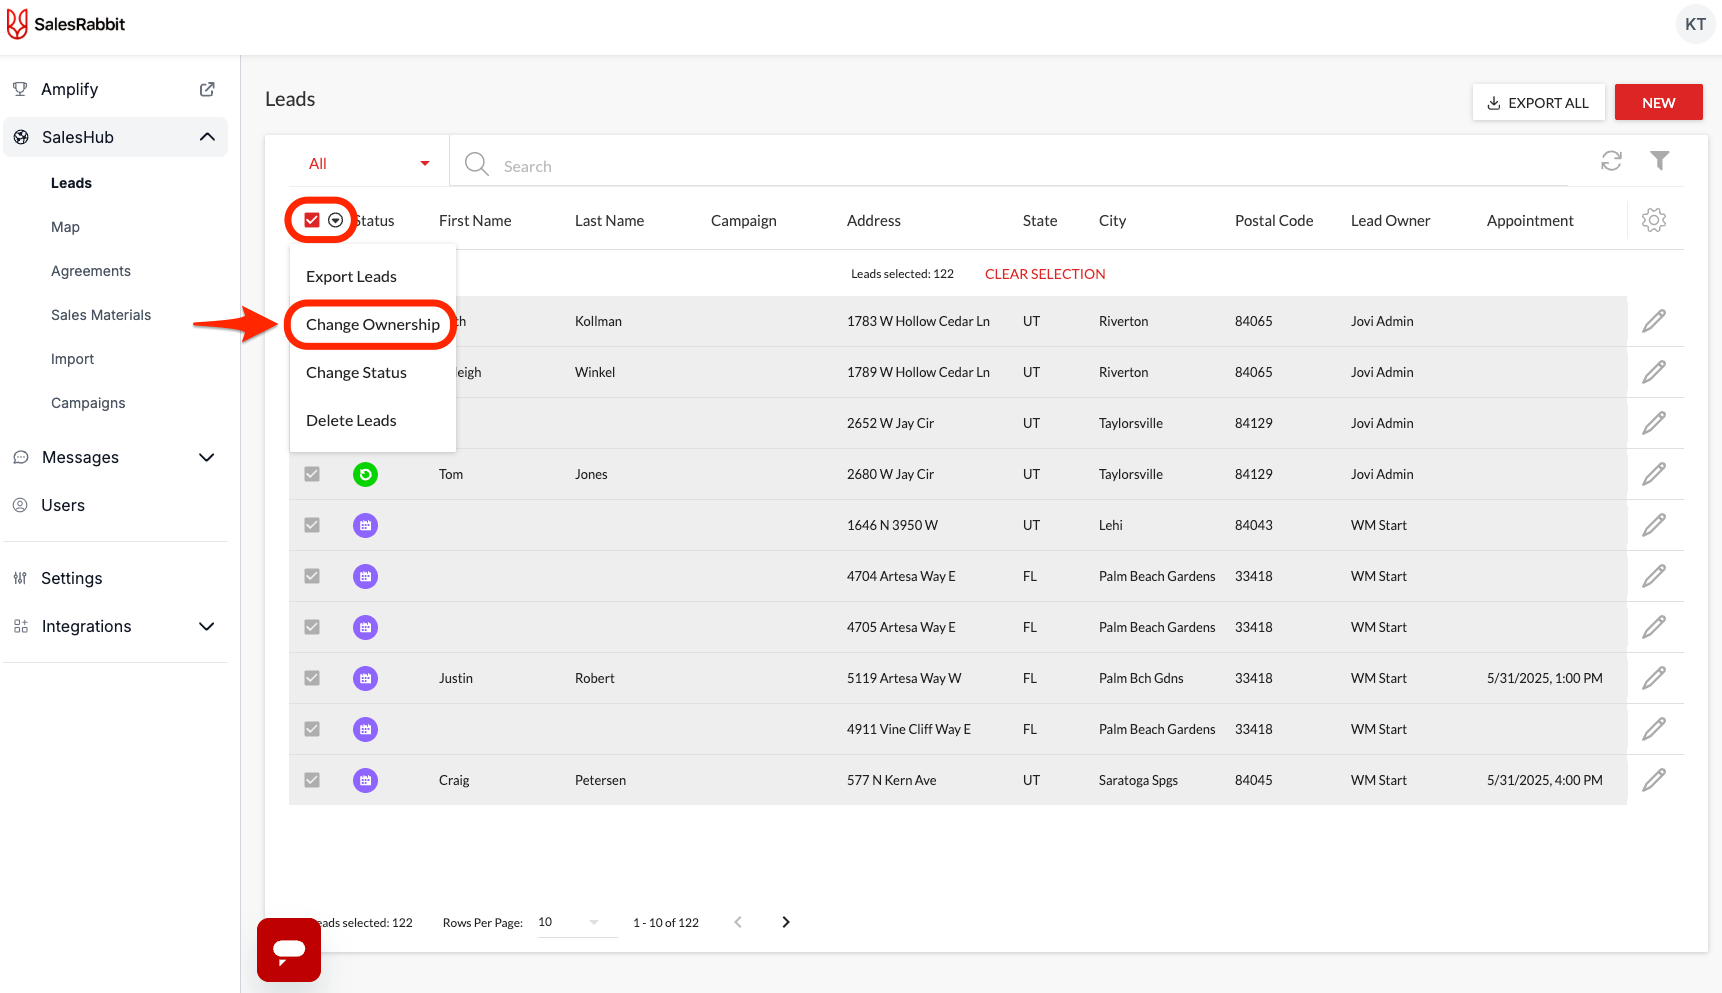Viewport: 1722px width, 993px height.
Task: Click Tom Jones green status icon
Action: 365,474
